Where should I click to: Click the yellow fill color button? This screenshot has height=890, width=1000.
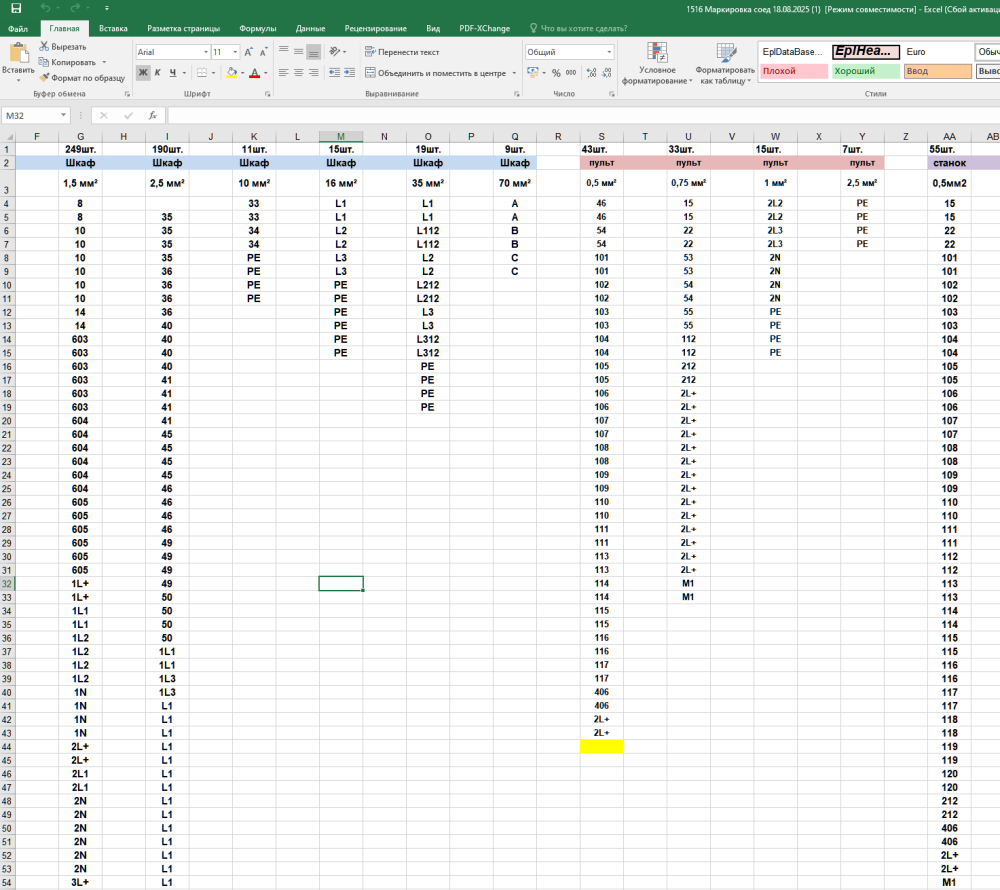point(230,72)
